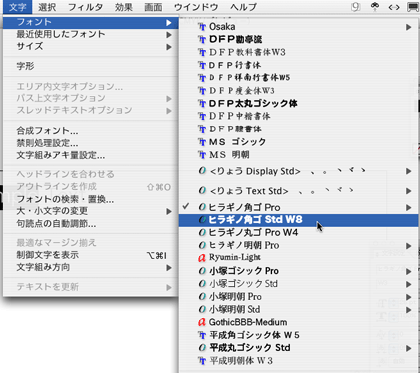This screenshot has width=420, height=373.
Task: Expand ヒラギノ角ゴ Pro submenu arrow
Action: coord(409,207)
